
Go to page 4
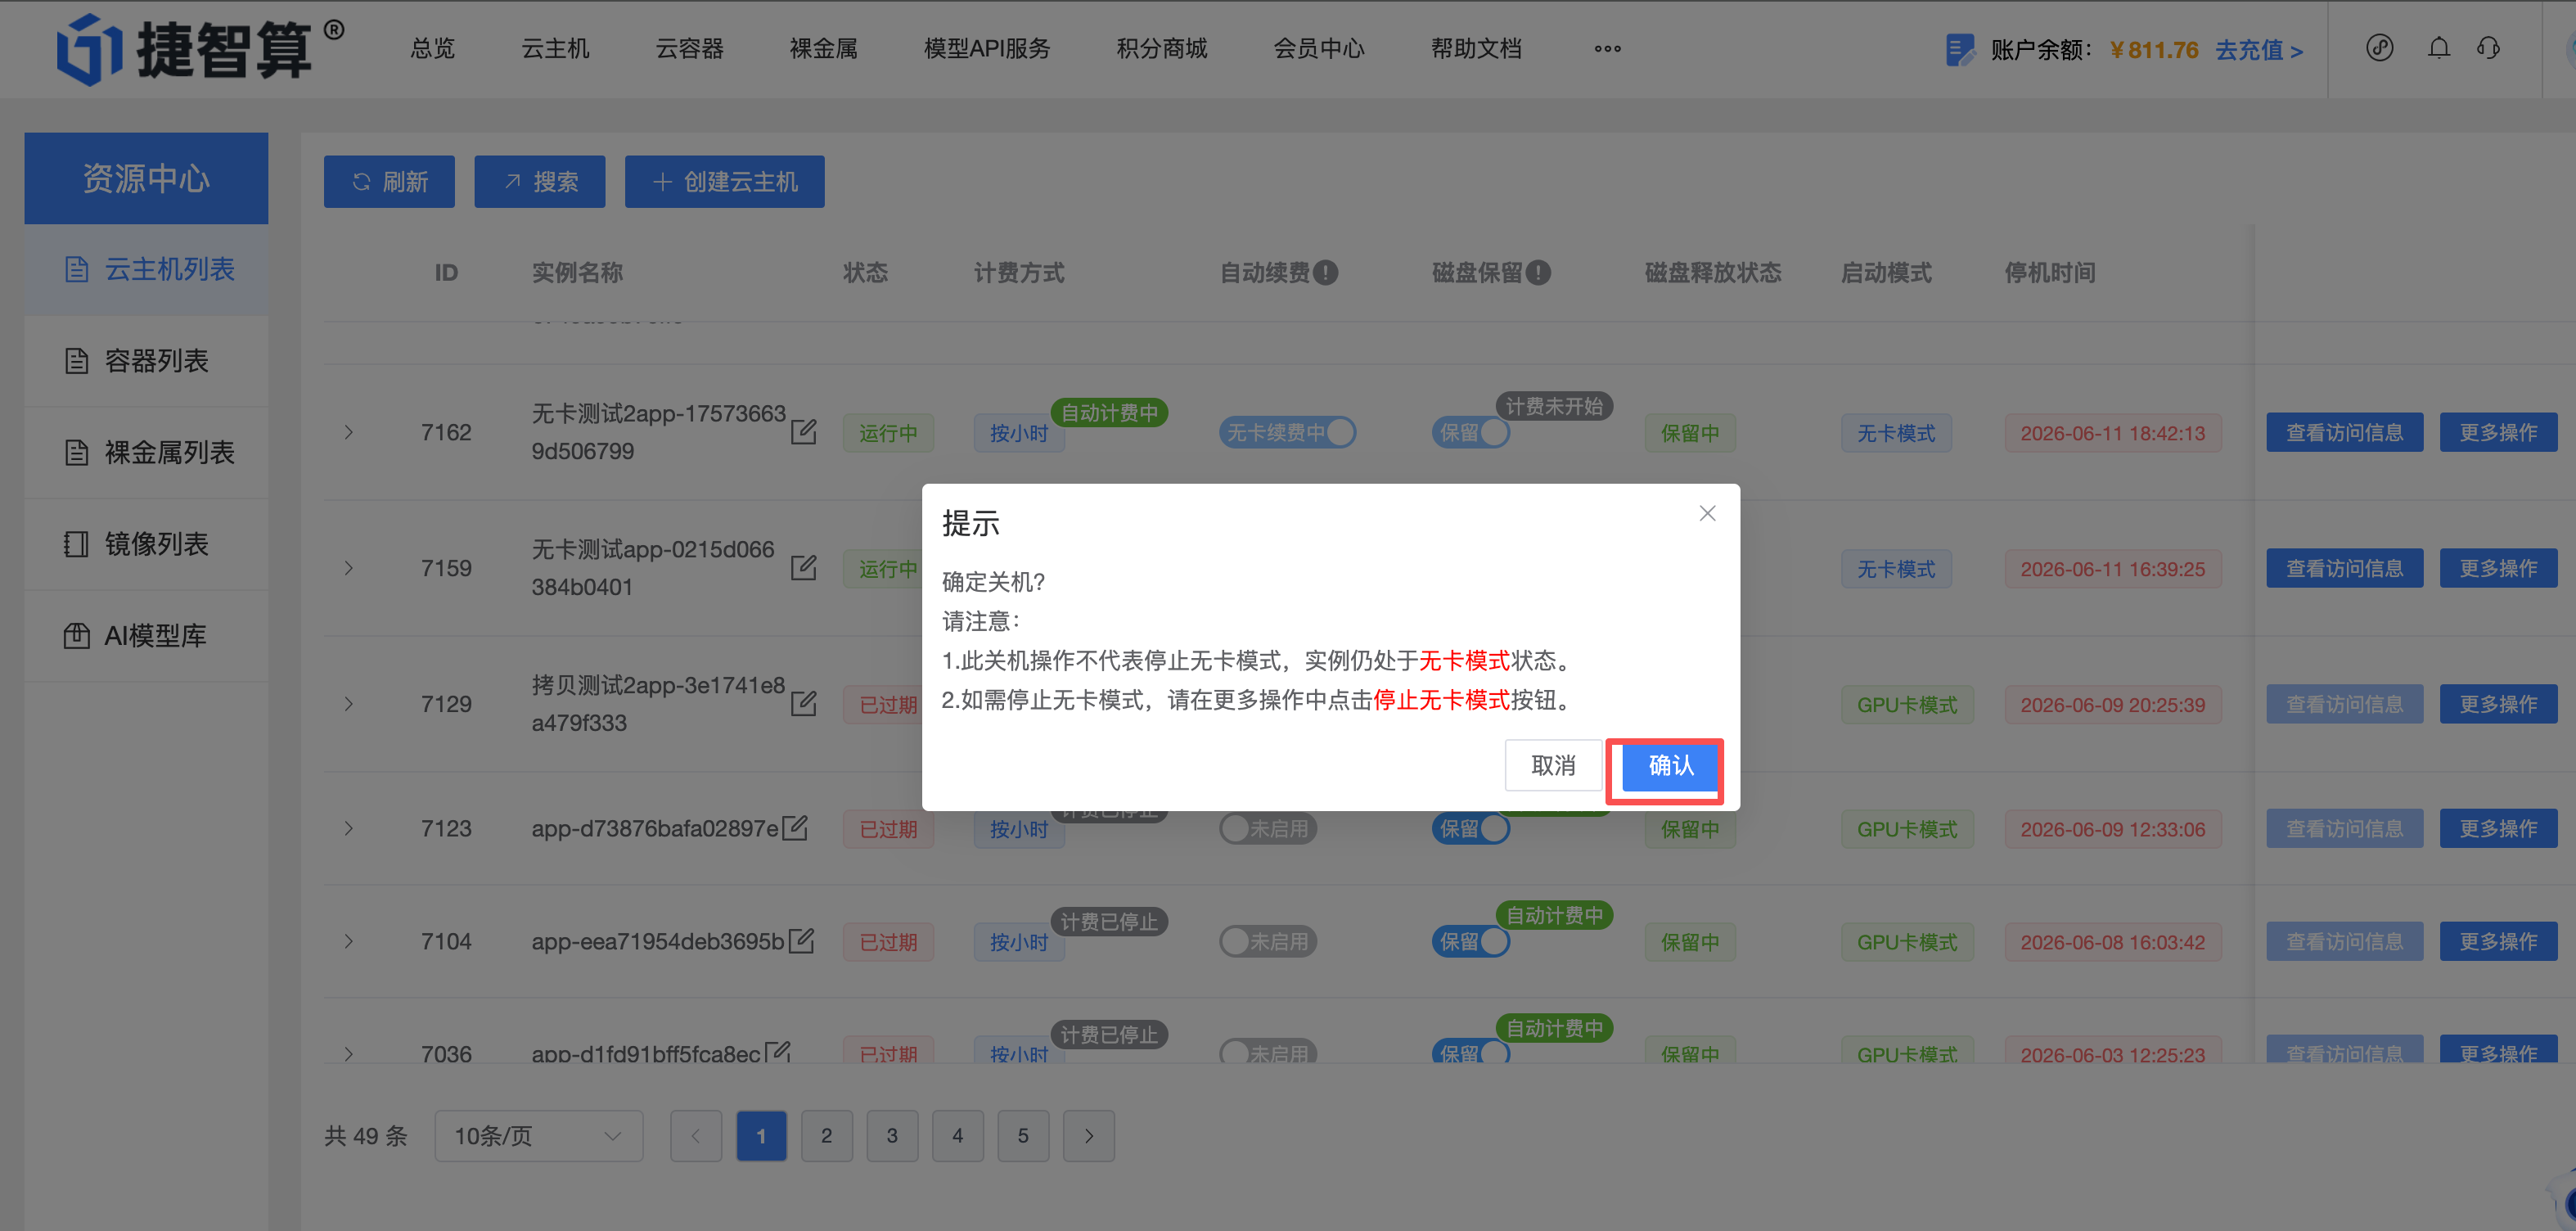[958, 1136]
